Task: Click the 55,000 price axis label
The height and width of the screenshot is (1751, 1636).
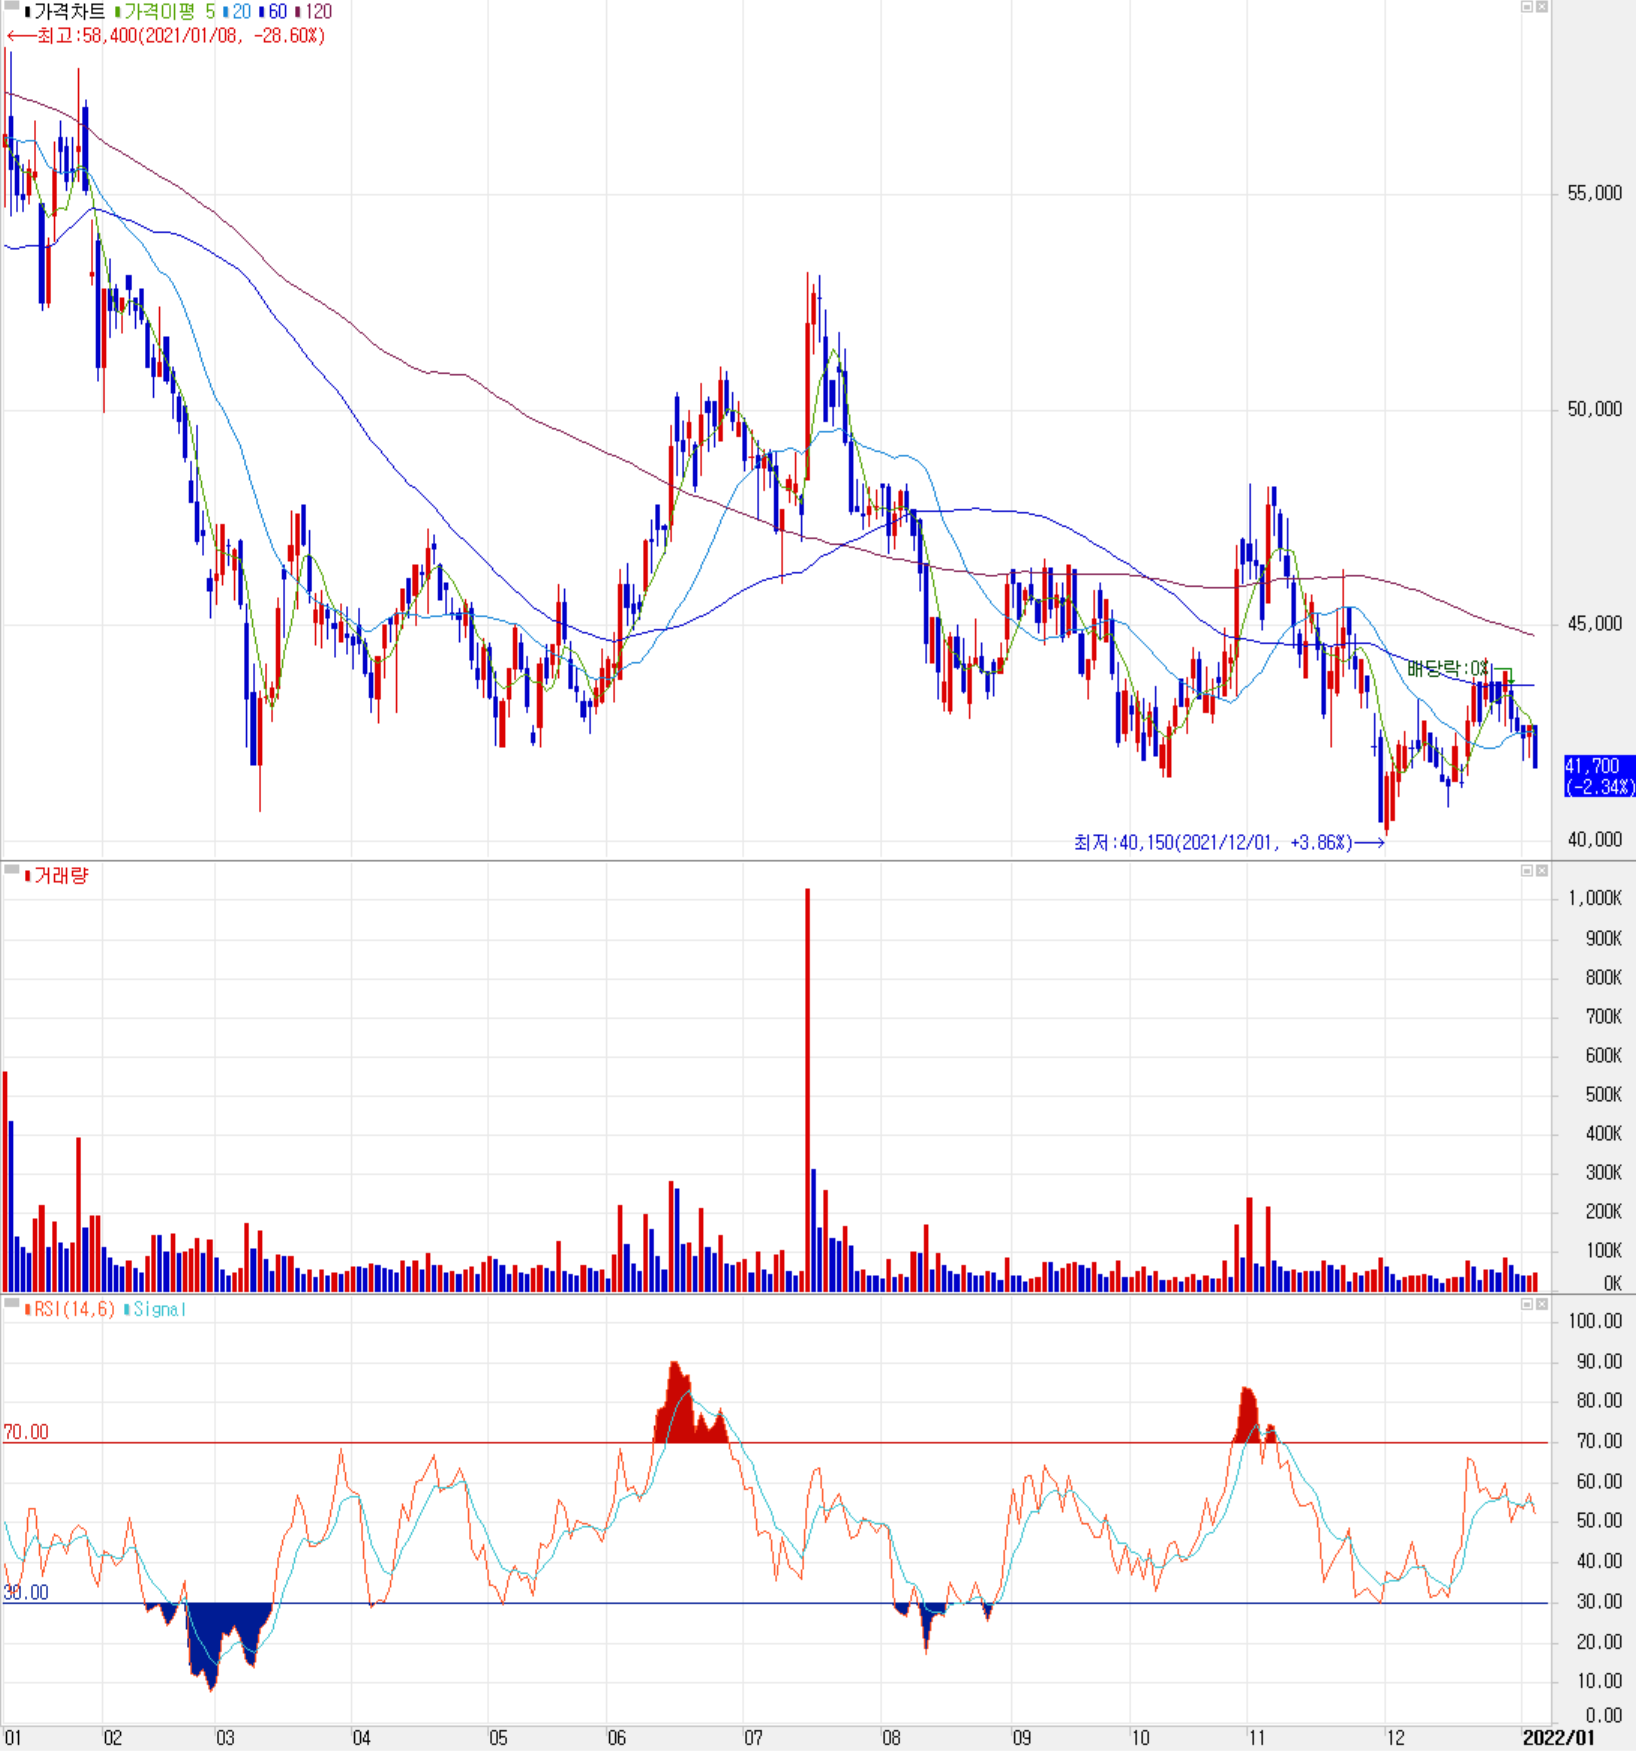Action: (1594, 193)
